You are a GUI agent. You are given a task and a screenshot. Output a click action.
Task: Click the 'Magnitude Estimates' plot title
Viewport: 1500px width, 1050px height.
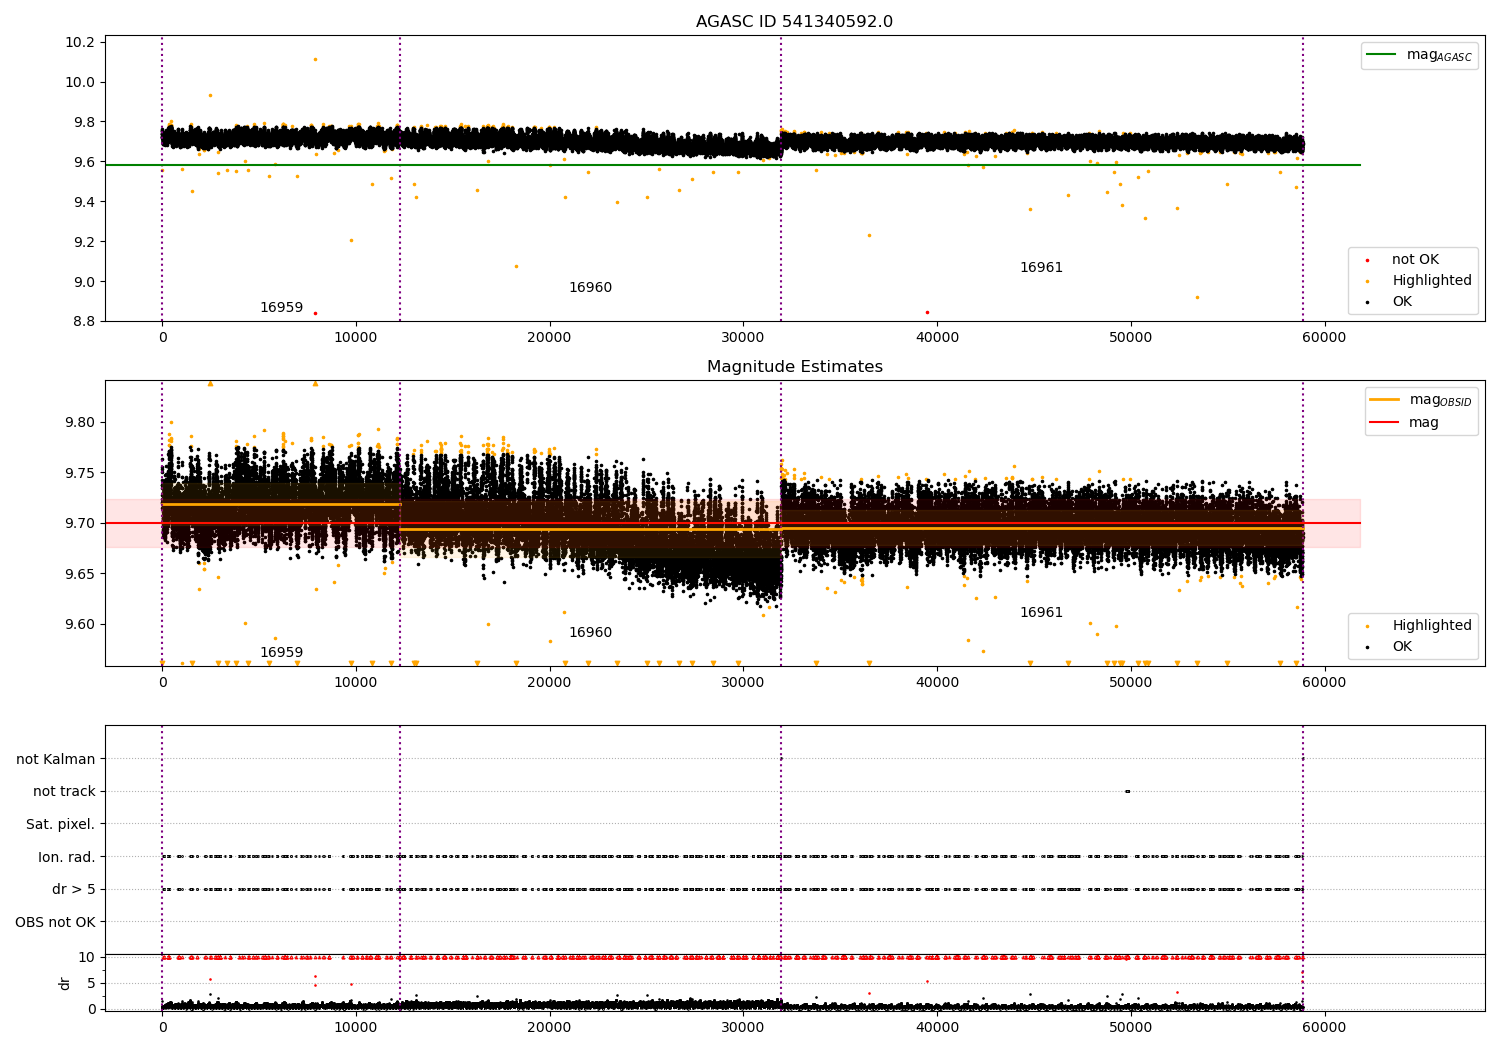coord(794,367)
